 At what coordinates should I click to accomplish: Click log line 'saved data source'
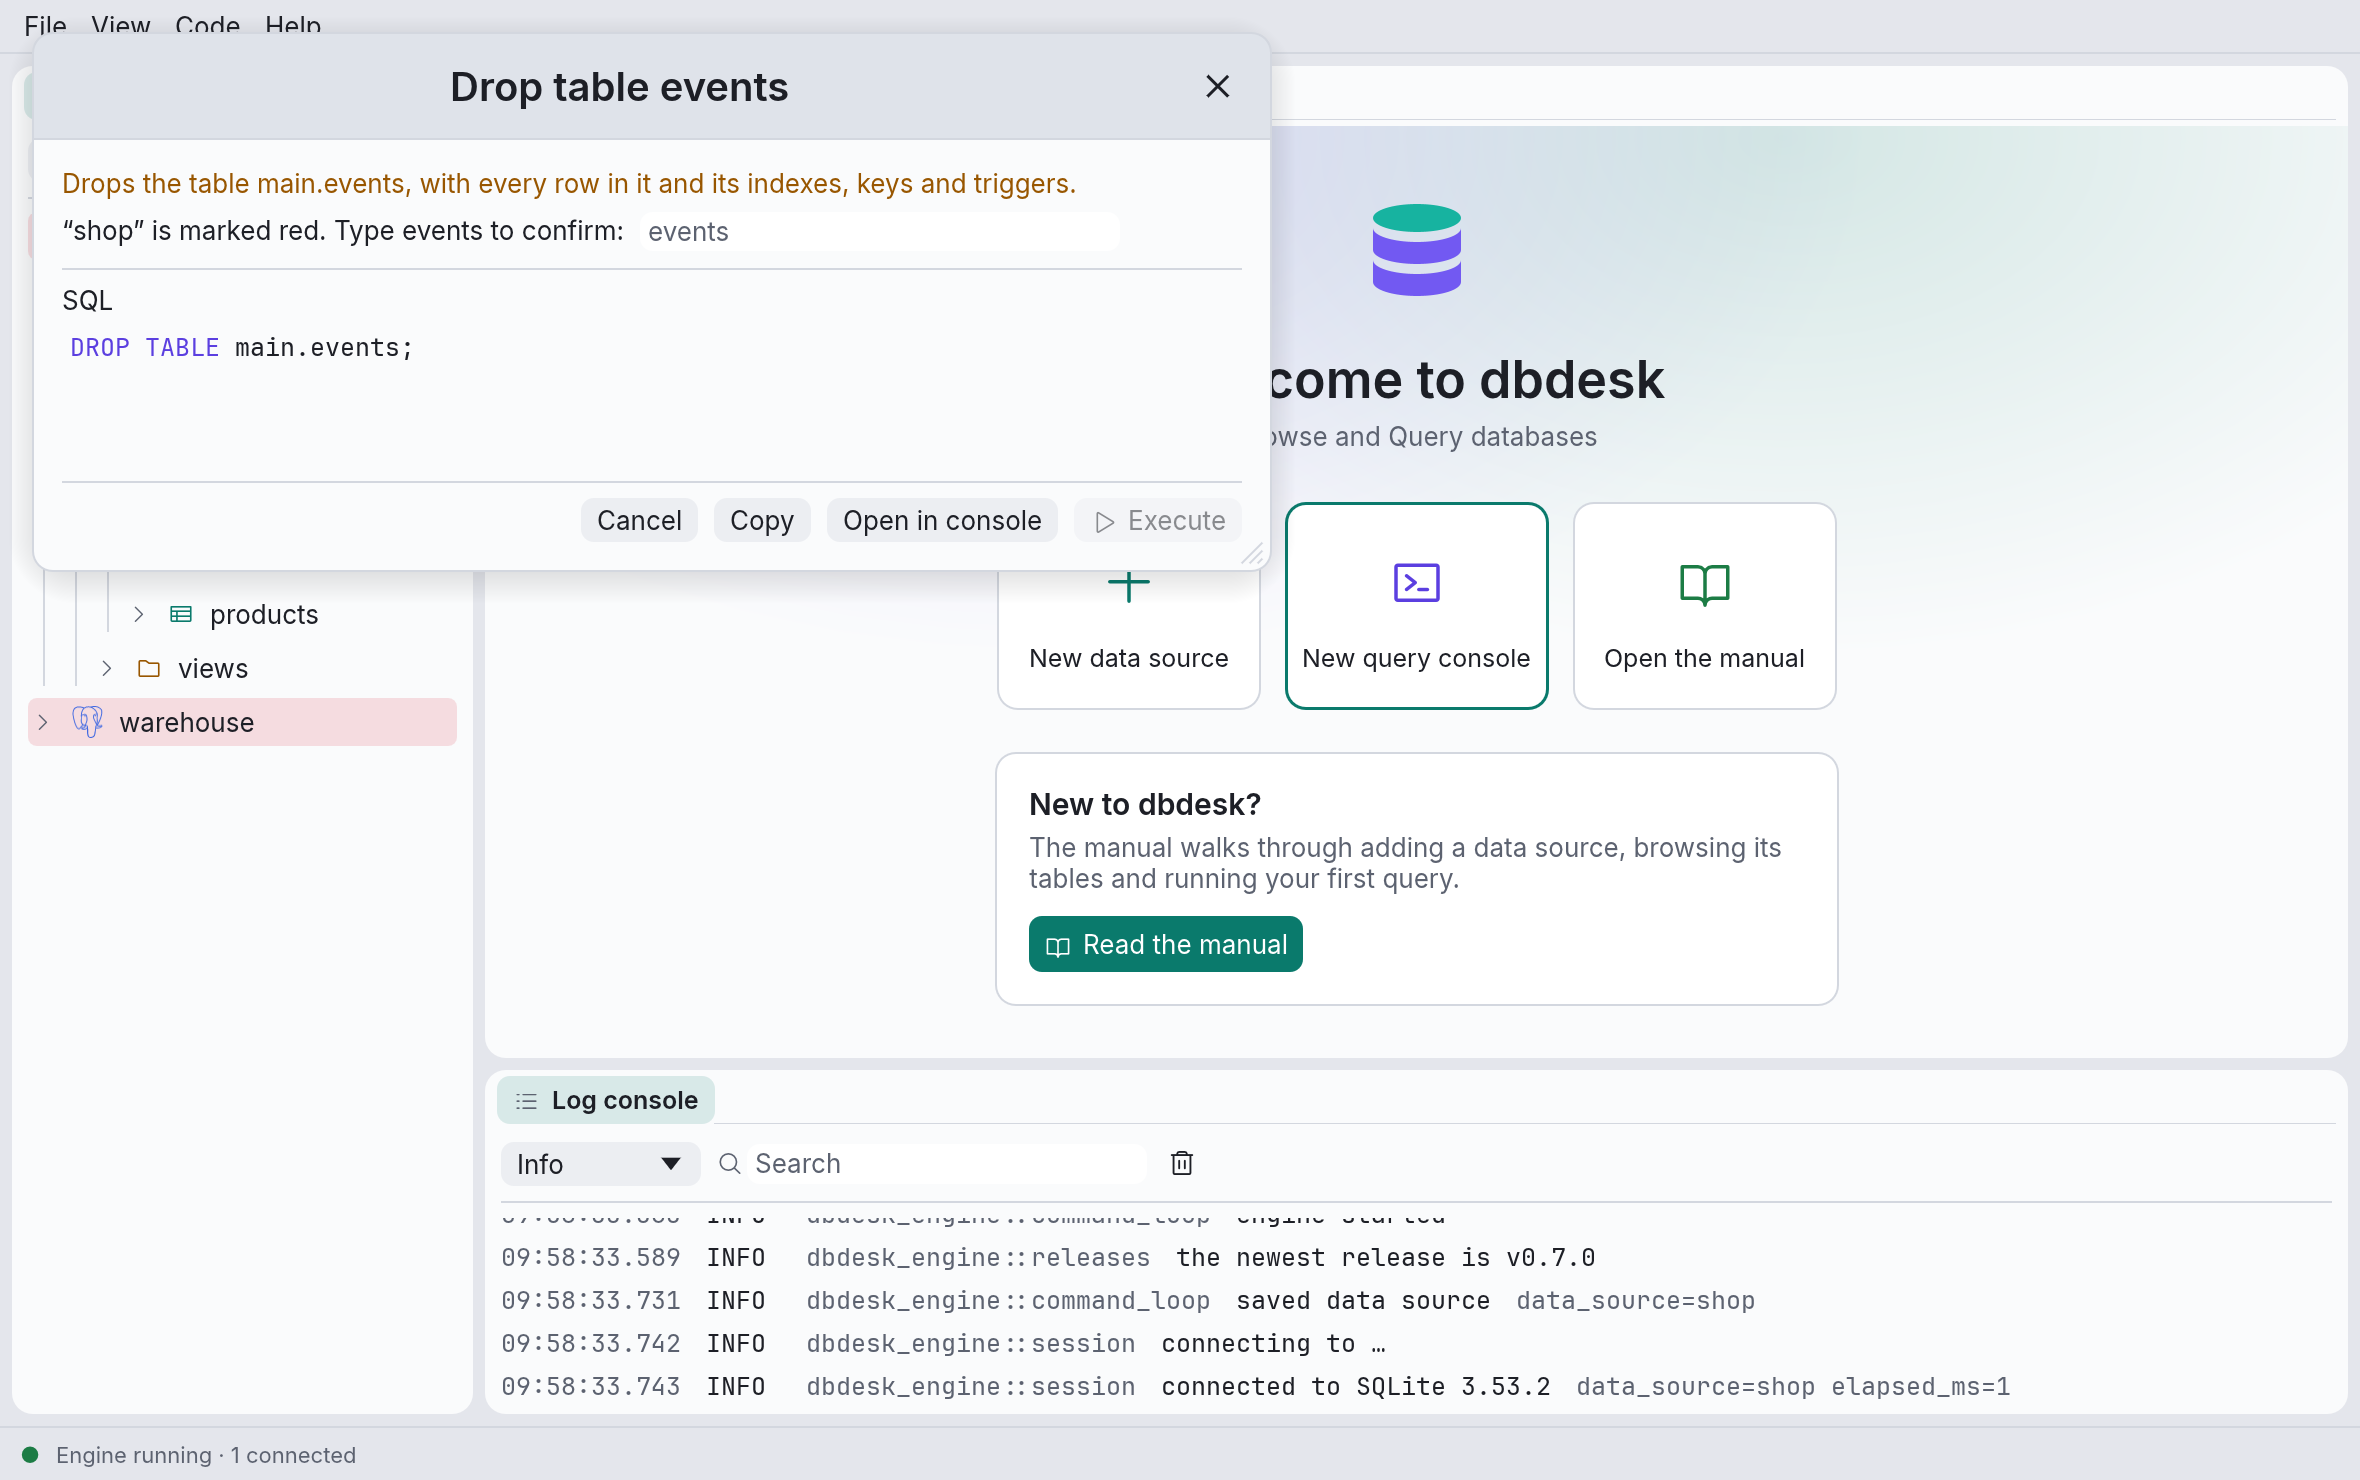point(1363,1301)
